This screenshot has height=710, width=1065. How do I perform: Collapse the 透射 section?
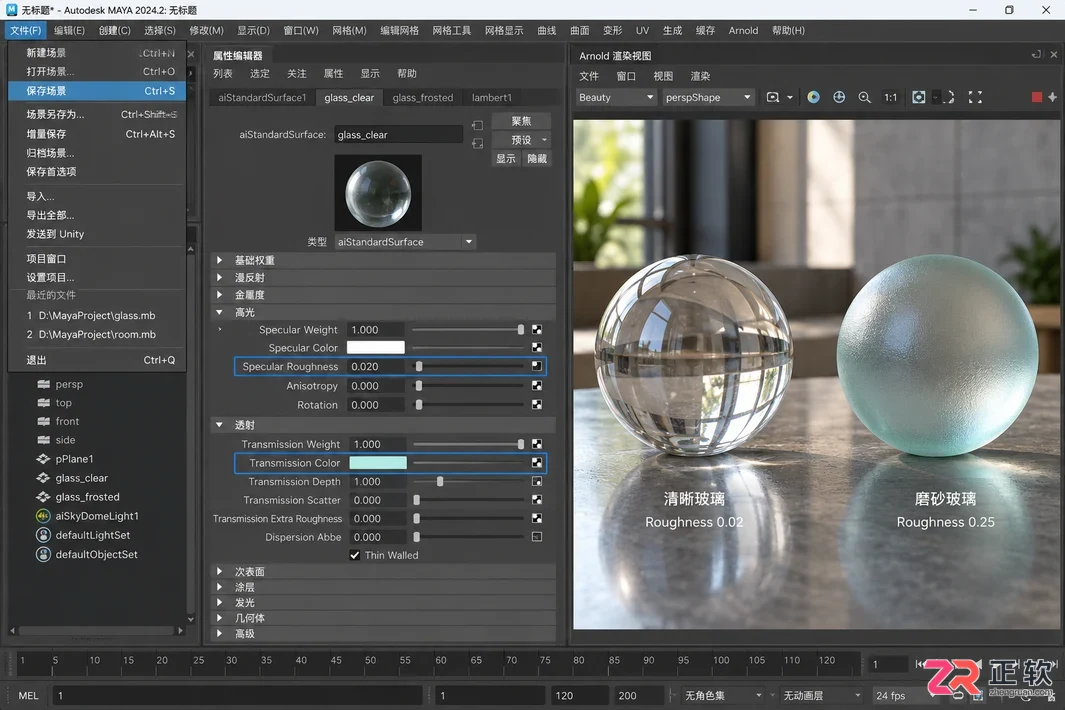point(219,425)
